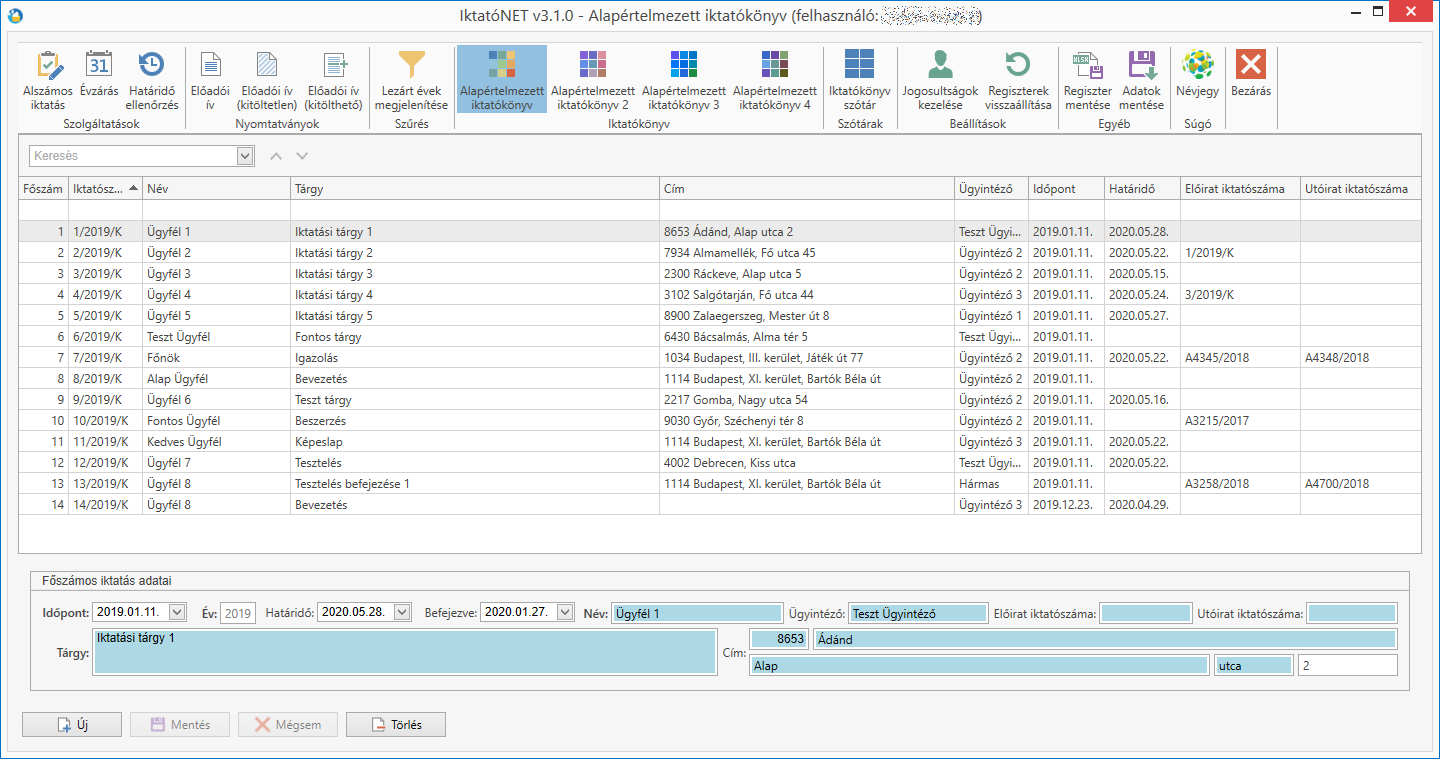
Task: Select the Teszt Ügyfél row
Action: click(720, 336)
